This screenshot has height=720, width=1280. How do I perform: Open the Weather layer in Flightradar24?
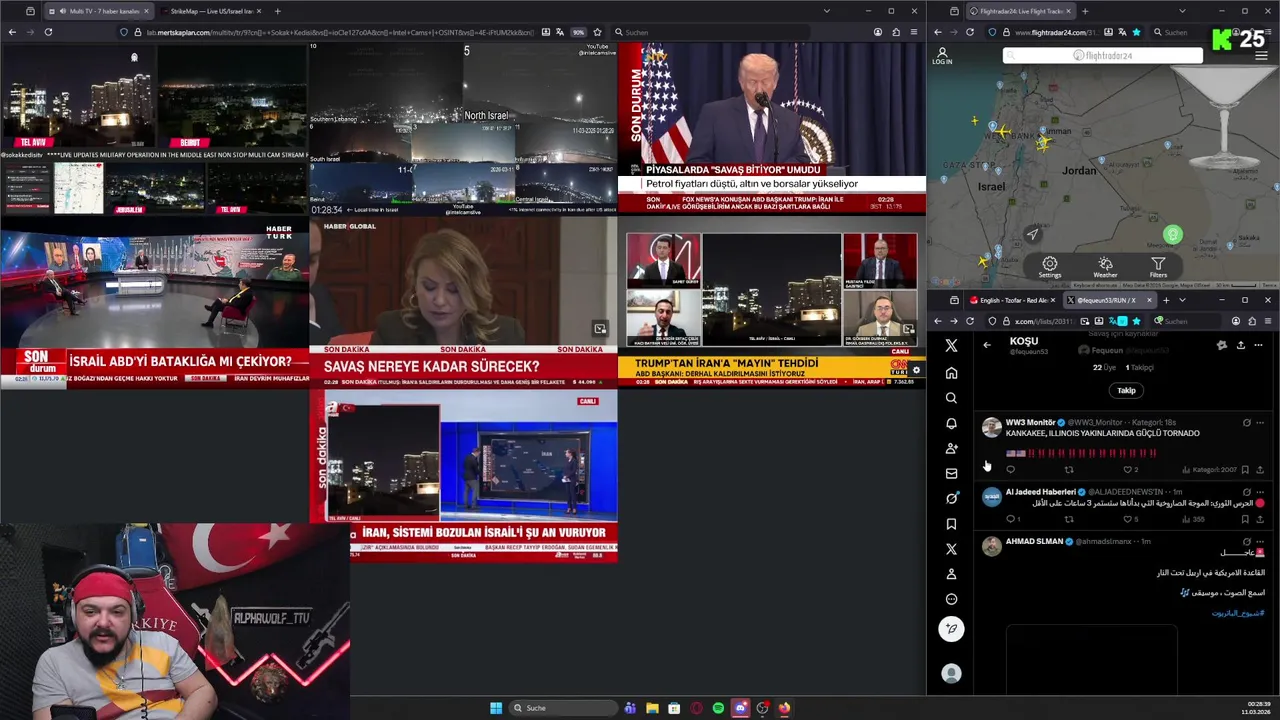[x=1105, y=268]
